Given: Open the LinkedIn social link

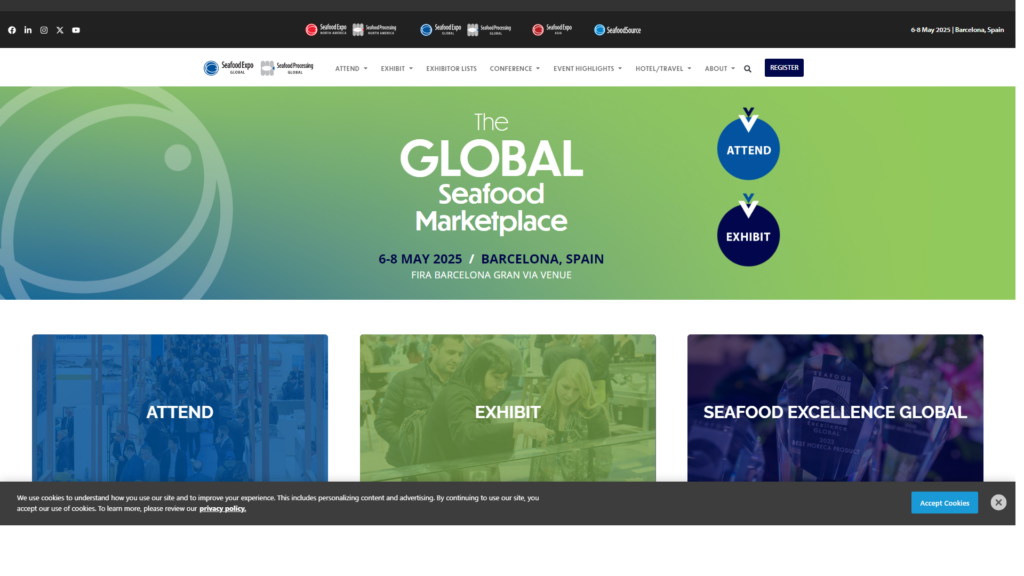Looking at the screenshot, I should (x=28, y=30).
